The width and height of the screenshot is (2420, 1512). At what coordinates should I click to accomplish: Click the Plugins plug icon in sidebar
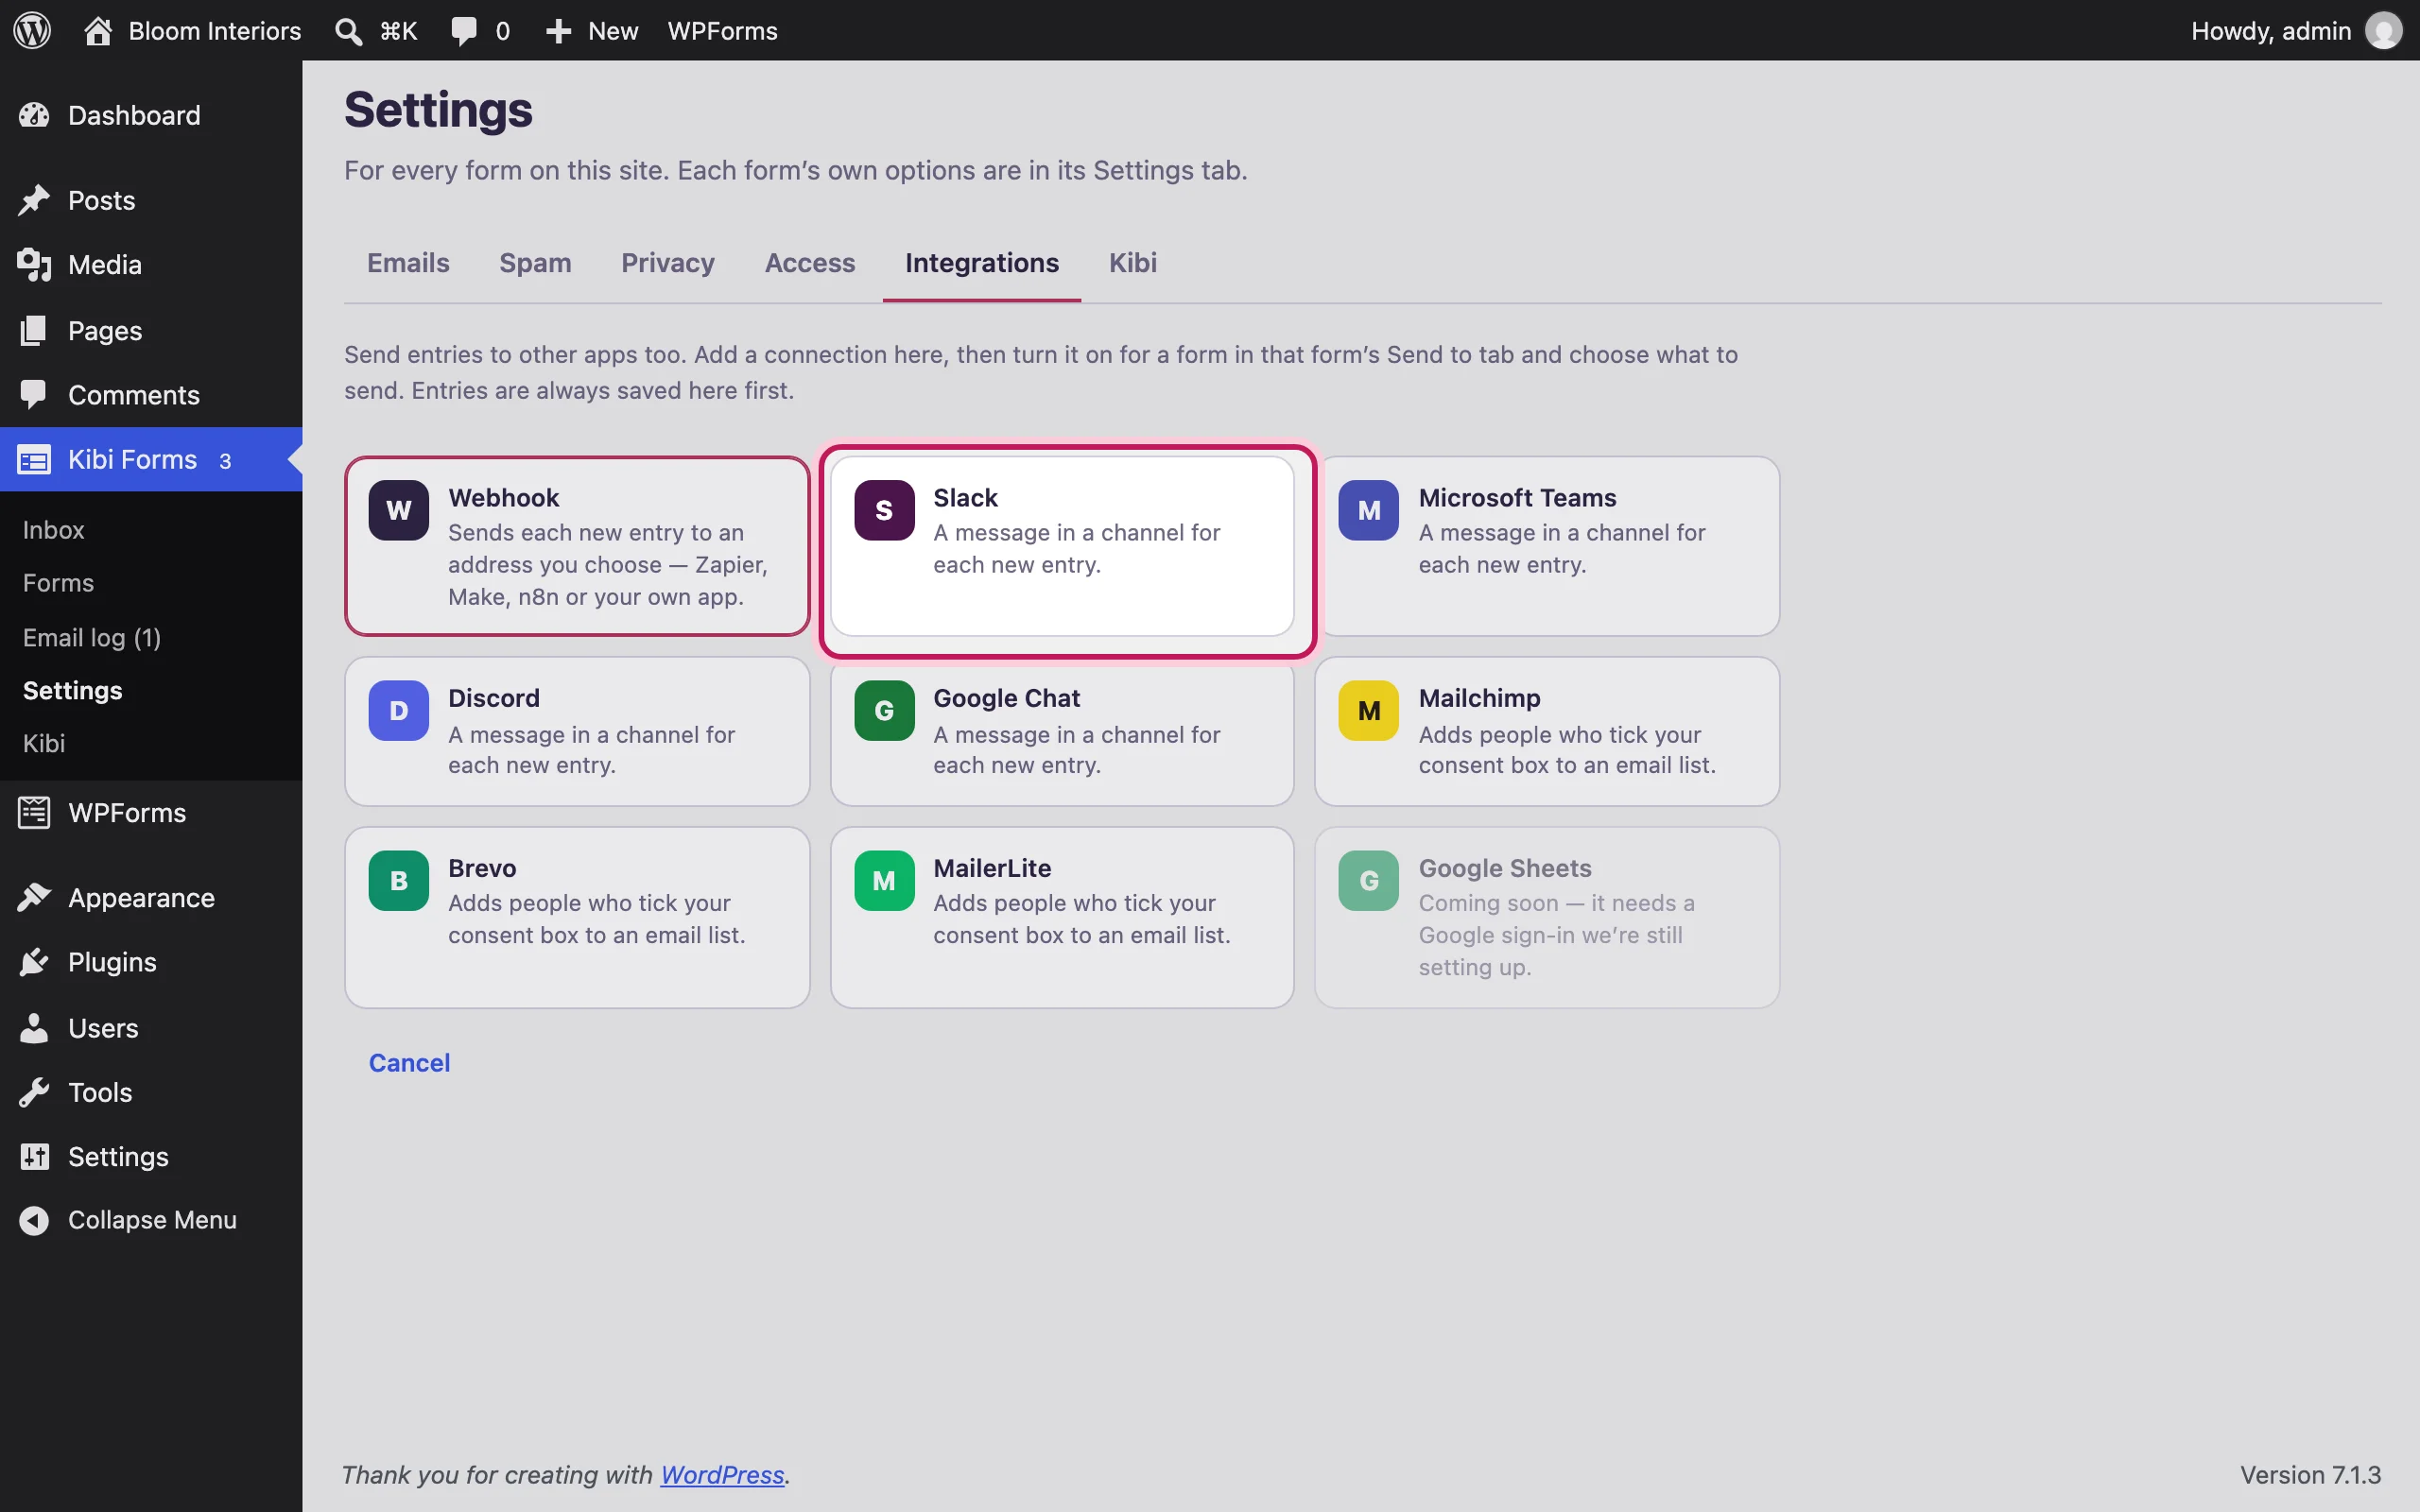tap(34, 962)
